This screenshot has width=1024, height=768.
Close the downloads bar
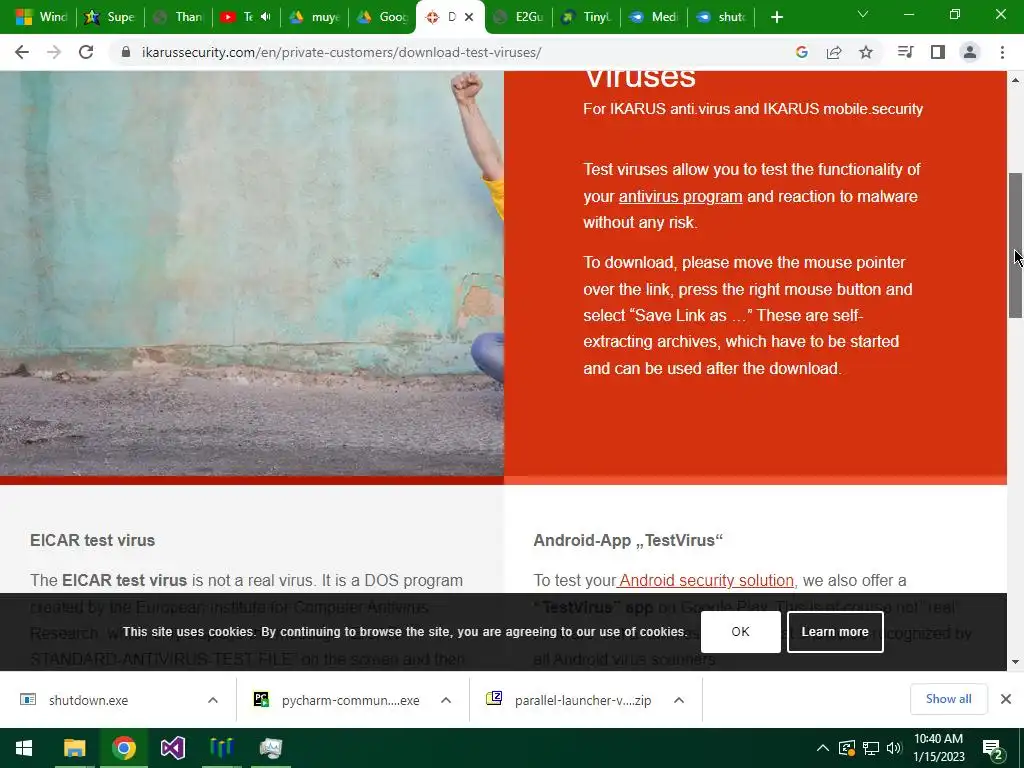pos(1006,699)
